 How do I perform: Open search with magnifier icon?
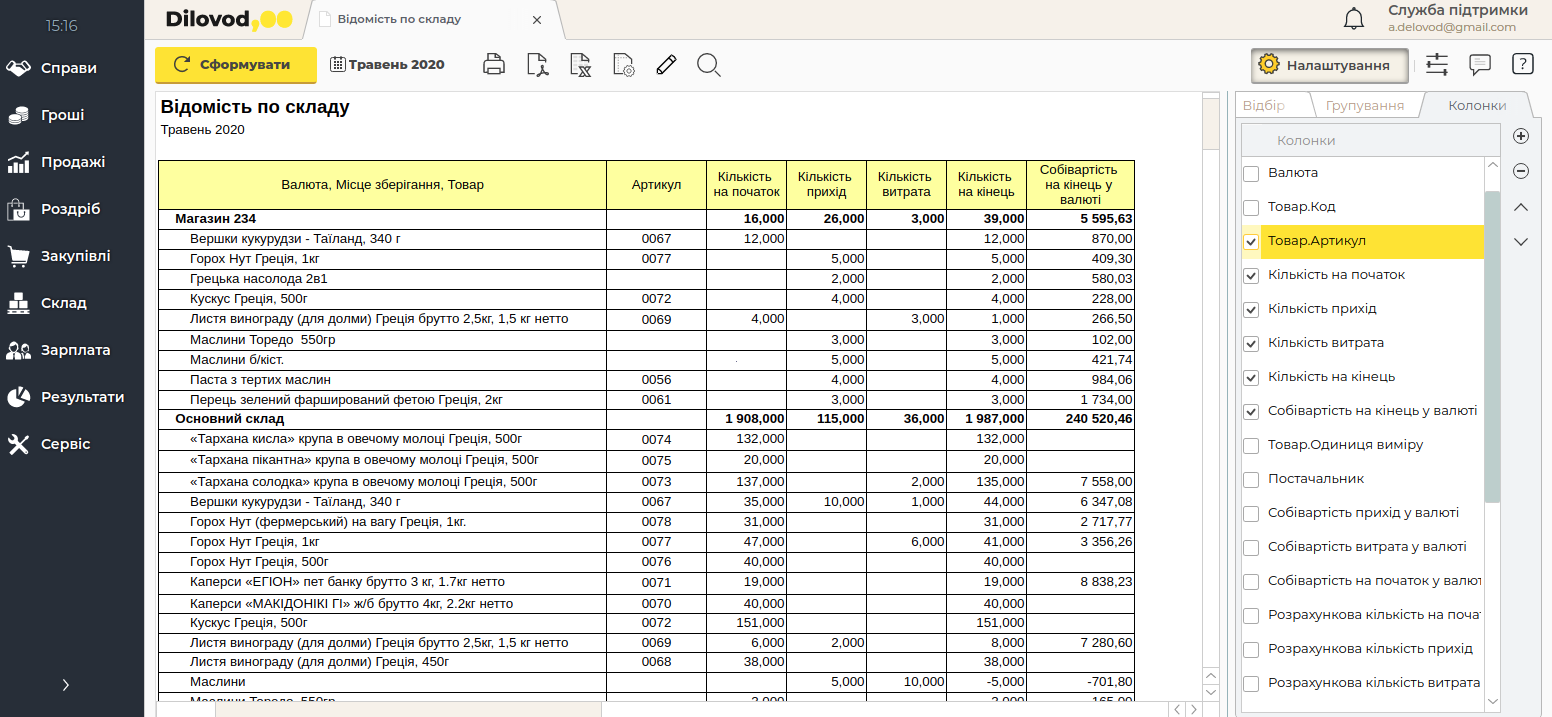coord(709,65)
